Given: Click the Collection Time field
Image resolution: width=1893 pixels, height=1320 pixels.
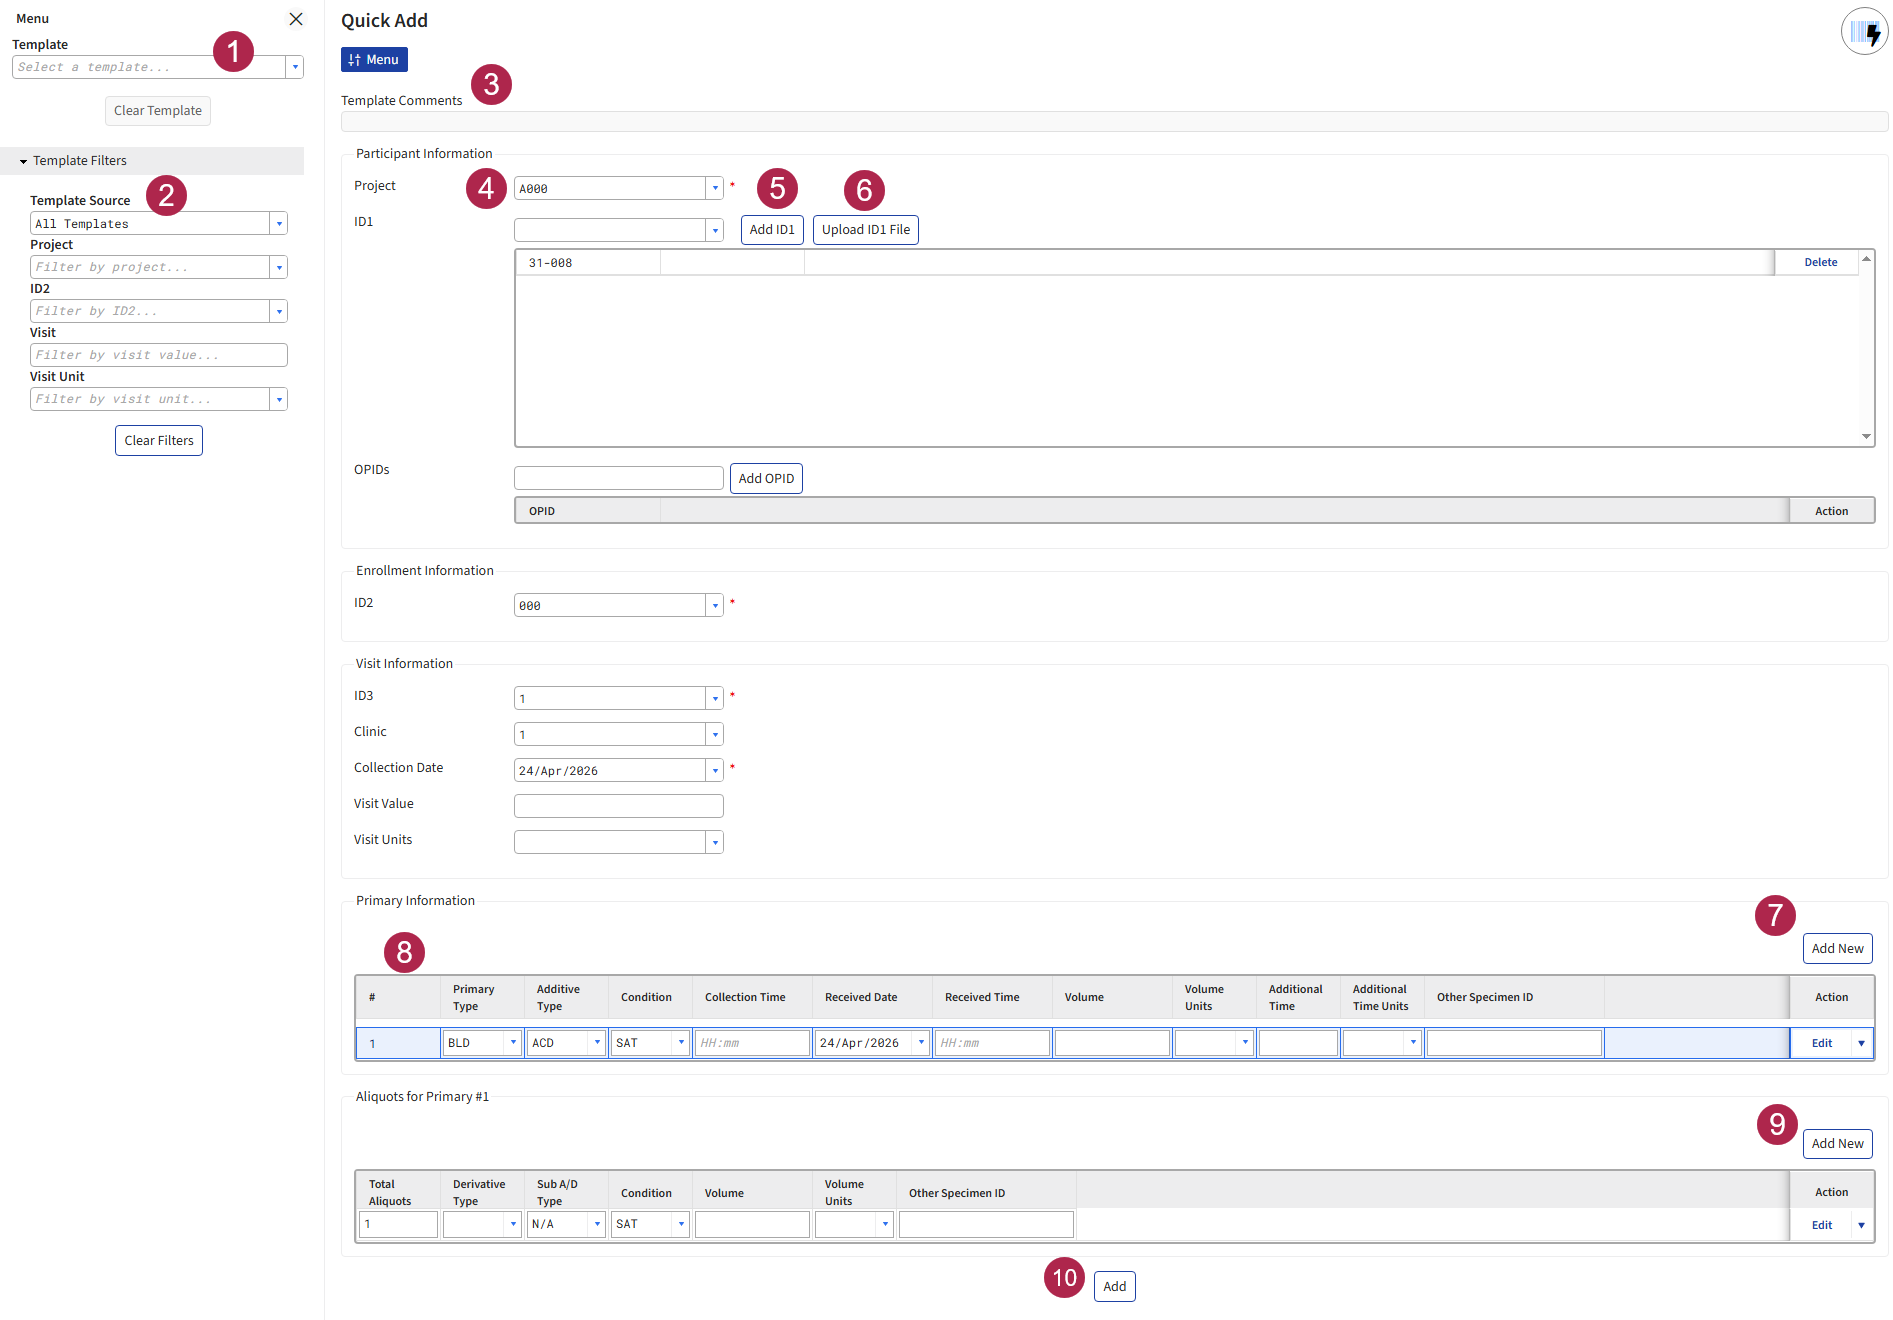Looking at the screenshot, I should tap(752, 1043).
